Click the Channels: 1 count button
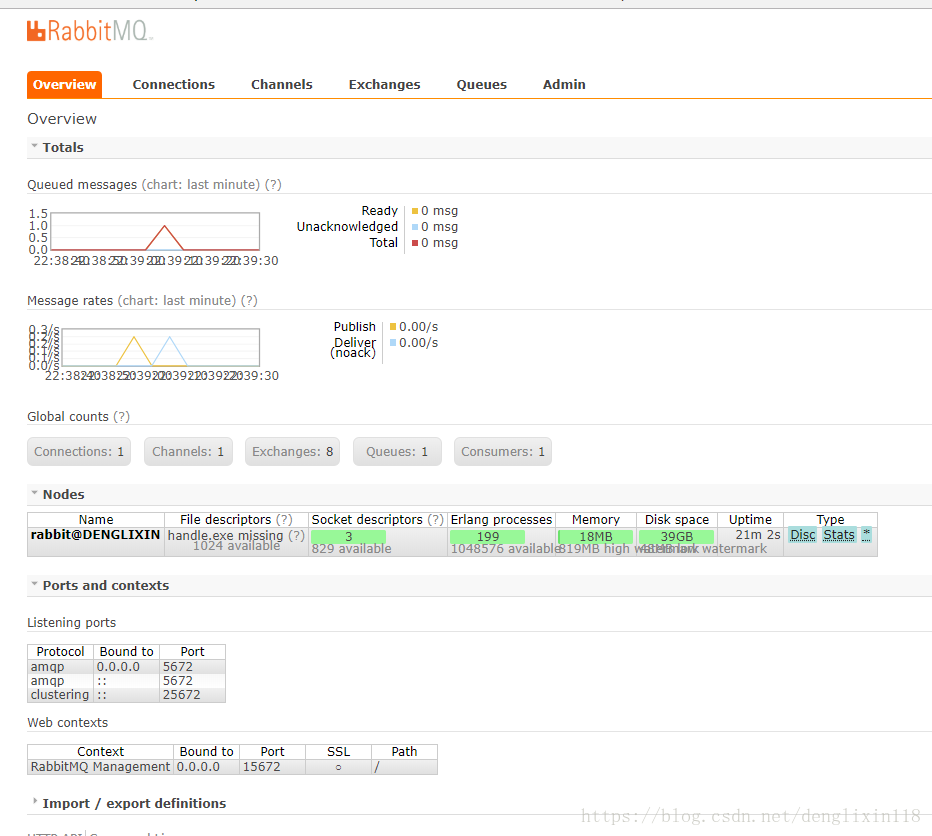Image resolution: width=932 pixels, height=836 pixels. click(x=188, y=452)
